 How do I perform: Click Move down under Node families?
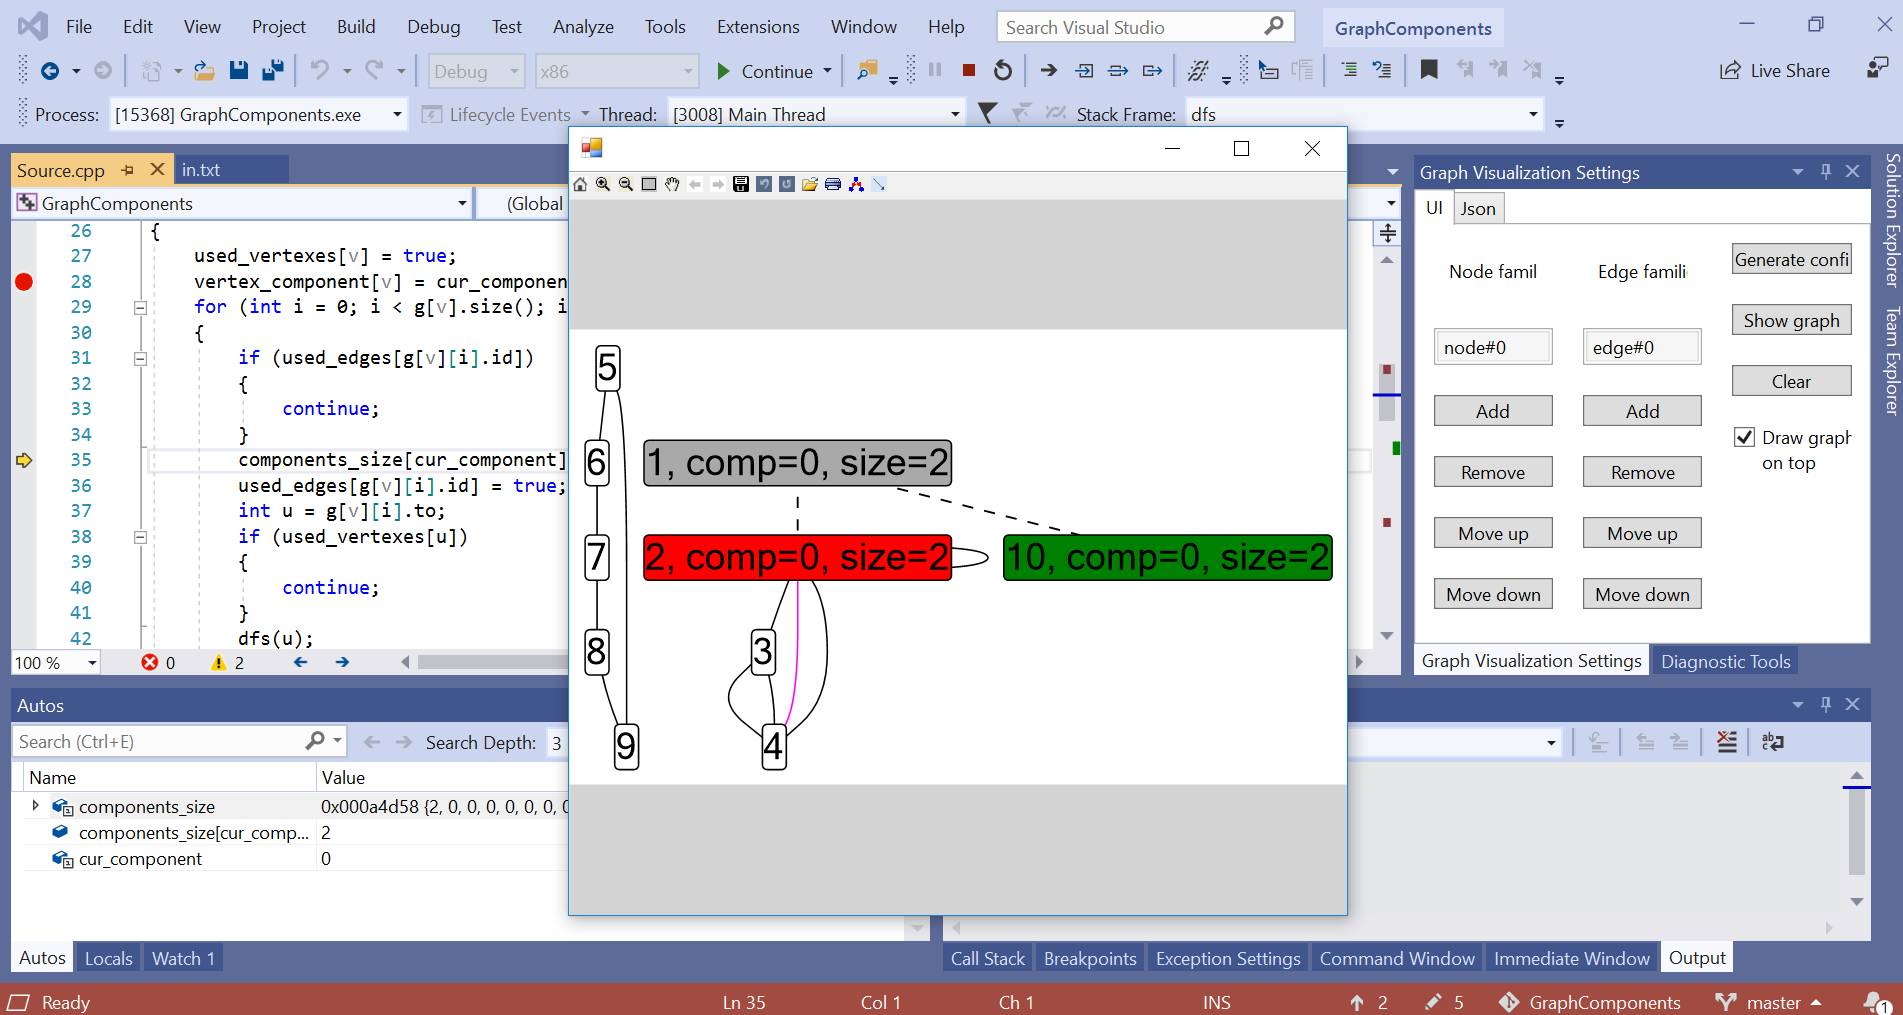coord(1493,594)
